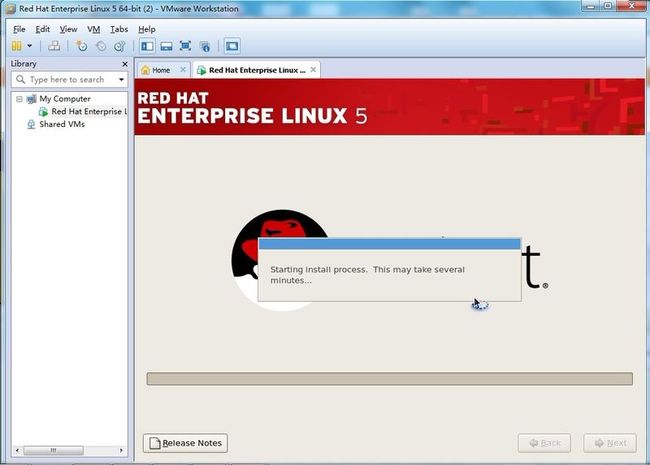
Task: Minimize the VMware Workstation window
Action: pyautogui.click(x=591, y=6)
